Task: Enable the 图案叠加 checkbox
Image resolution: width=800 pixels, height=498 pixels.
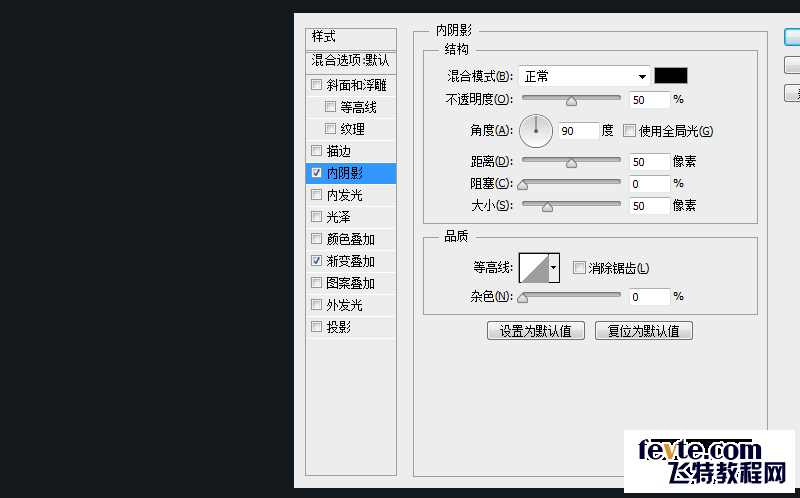Action: tap(316, 283)
